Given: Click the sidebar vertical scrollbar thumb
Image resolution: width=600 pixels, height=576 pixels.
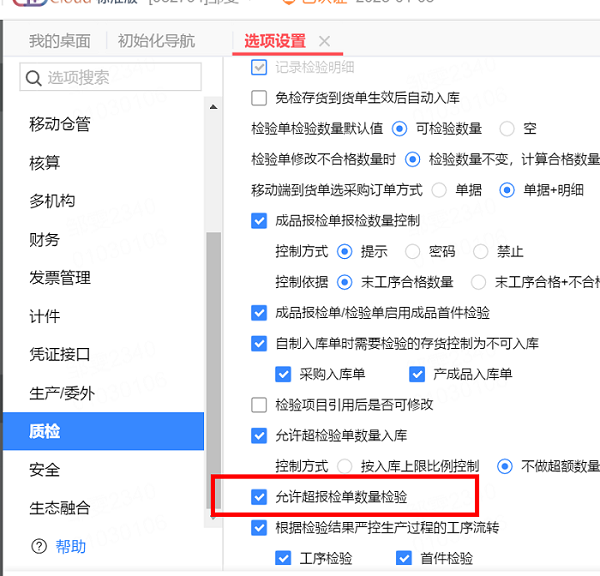Looking at the screenshot, I should [x=214, y=370].
